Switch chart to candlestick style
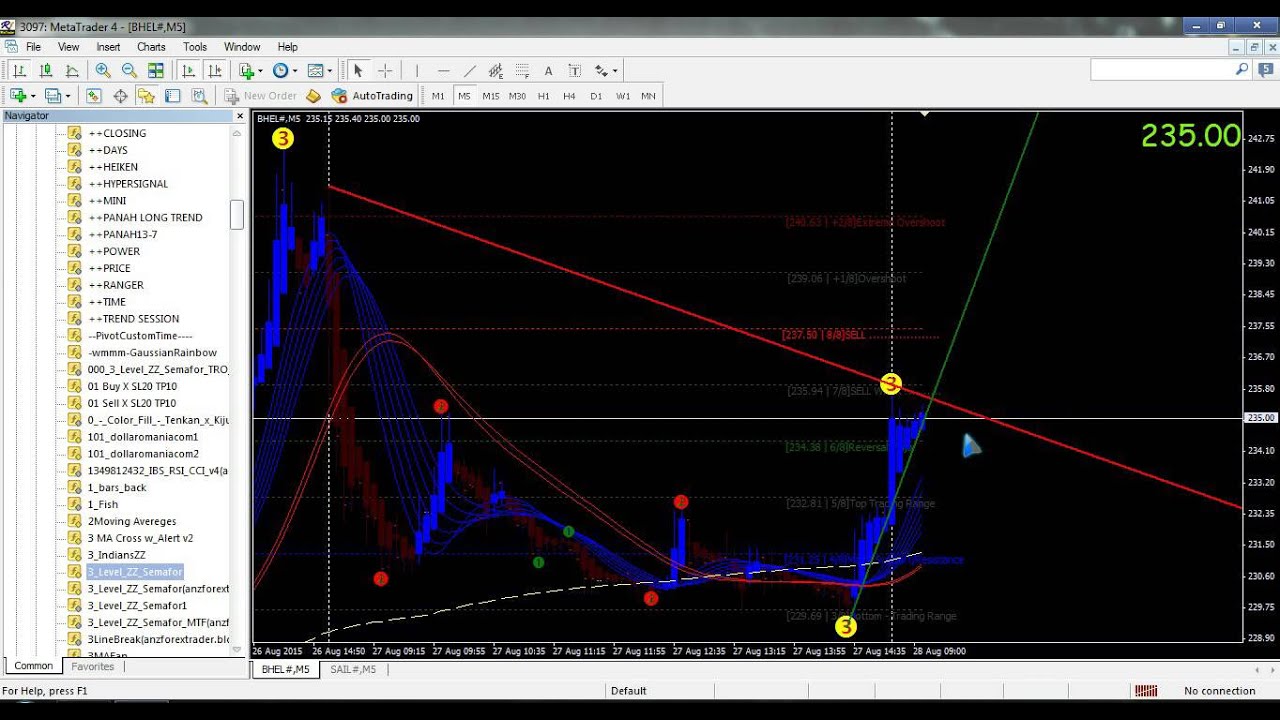The width and height of the screenshot is (1280, 720). click(46, 70)
